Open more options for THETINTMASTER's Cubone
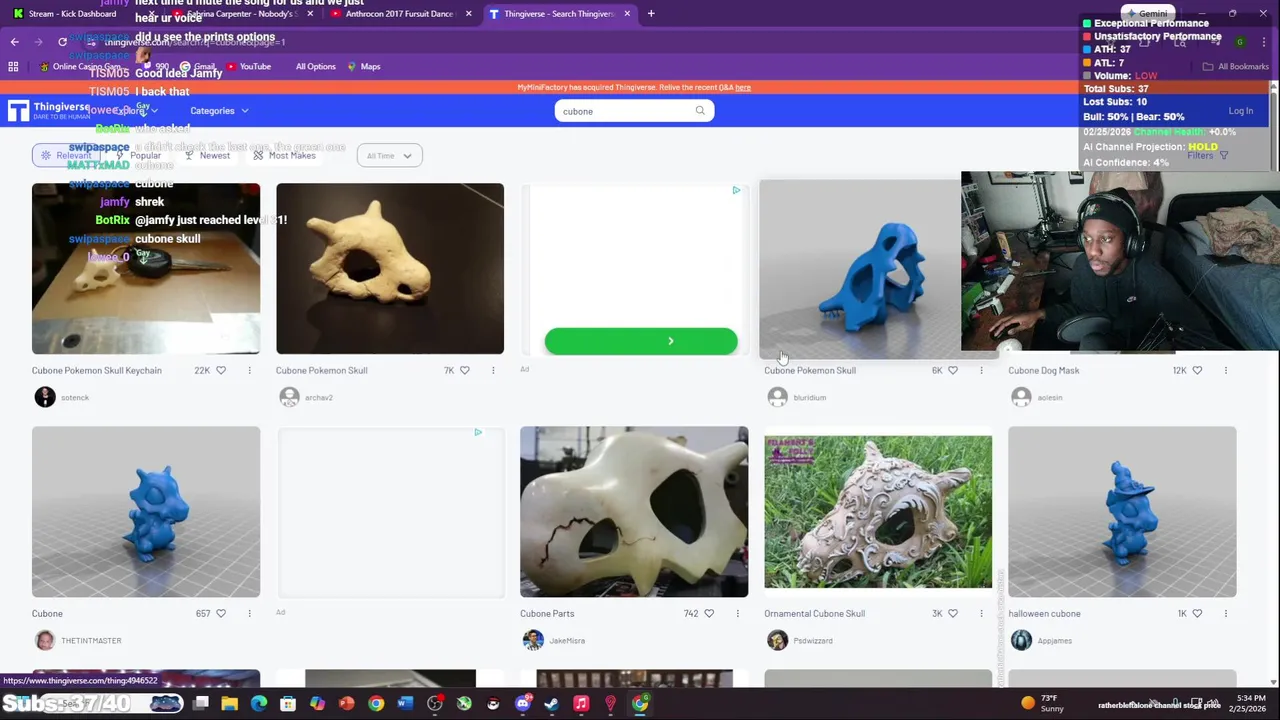 249,613
